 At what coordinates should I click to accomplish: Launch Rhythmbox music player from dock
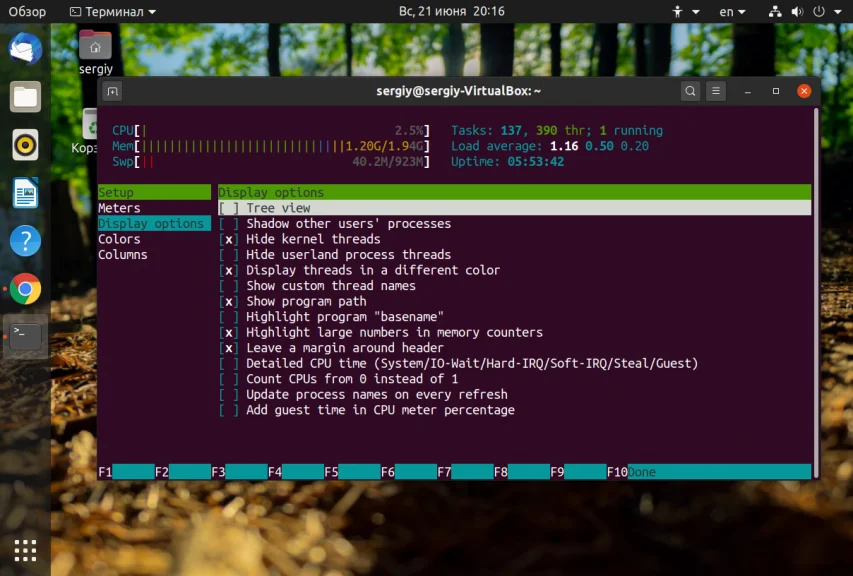point(25,145)
